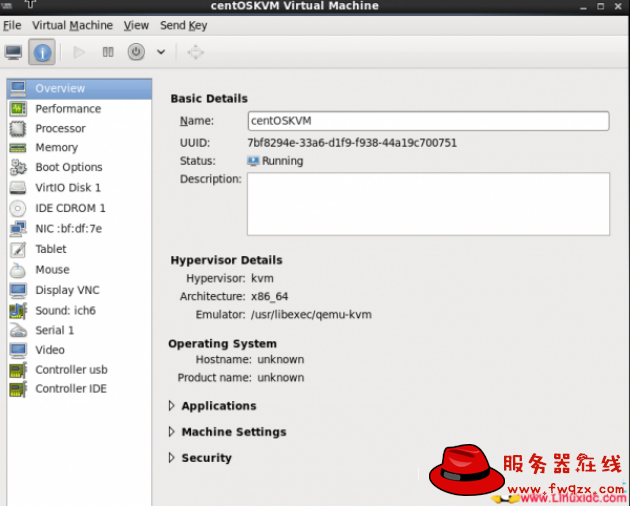The image size is (630, 506).
Task: Click the Product name value unknown
Action: [x=280, y=378]
